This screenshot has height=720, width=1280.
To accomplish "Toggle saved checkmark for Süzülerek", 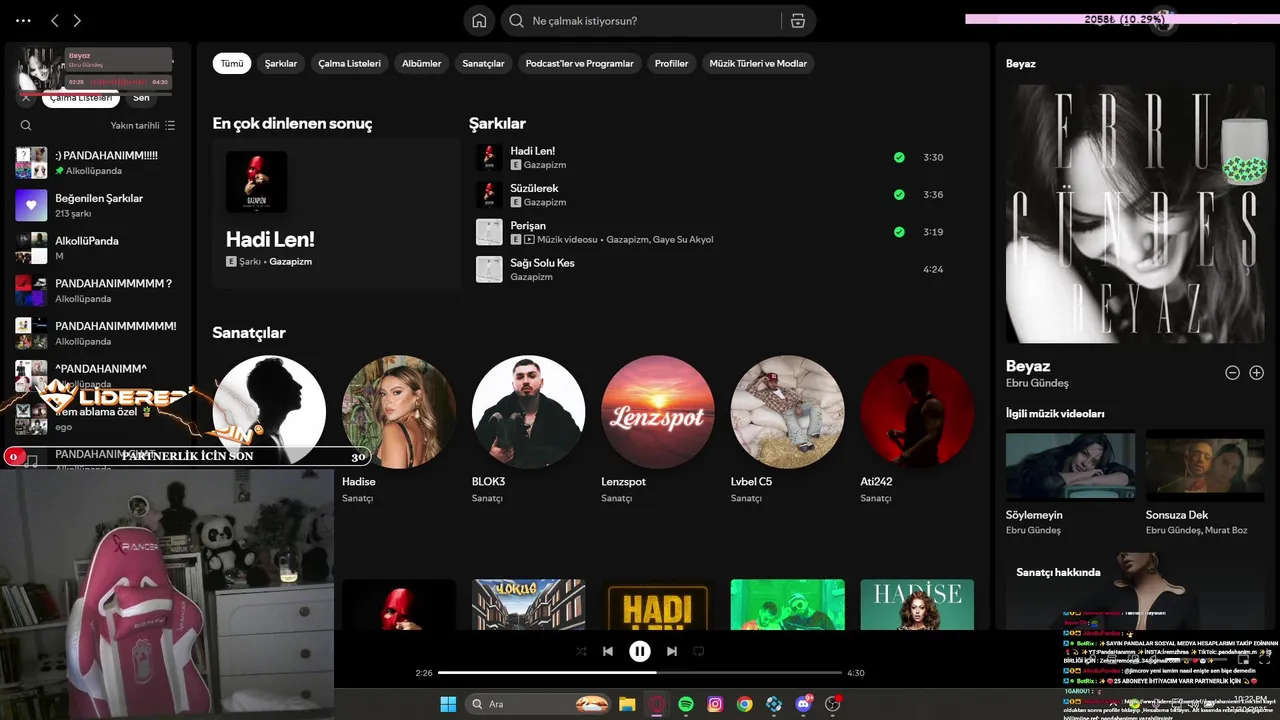I will [x=899, y=194].
